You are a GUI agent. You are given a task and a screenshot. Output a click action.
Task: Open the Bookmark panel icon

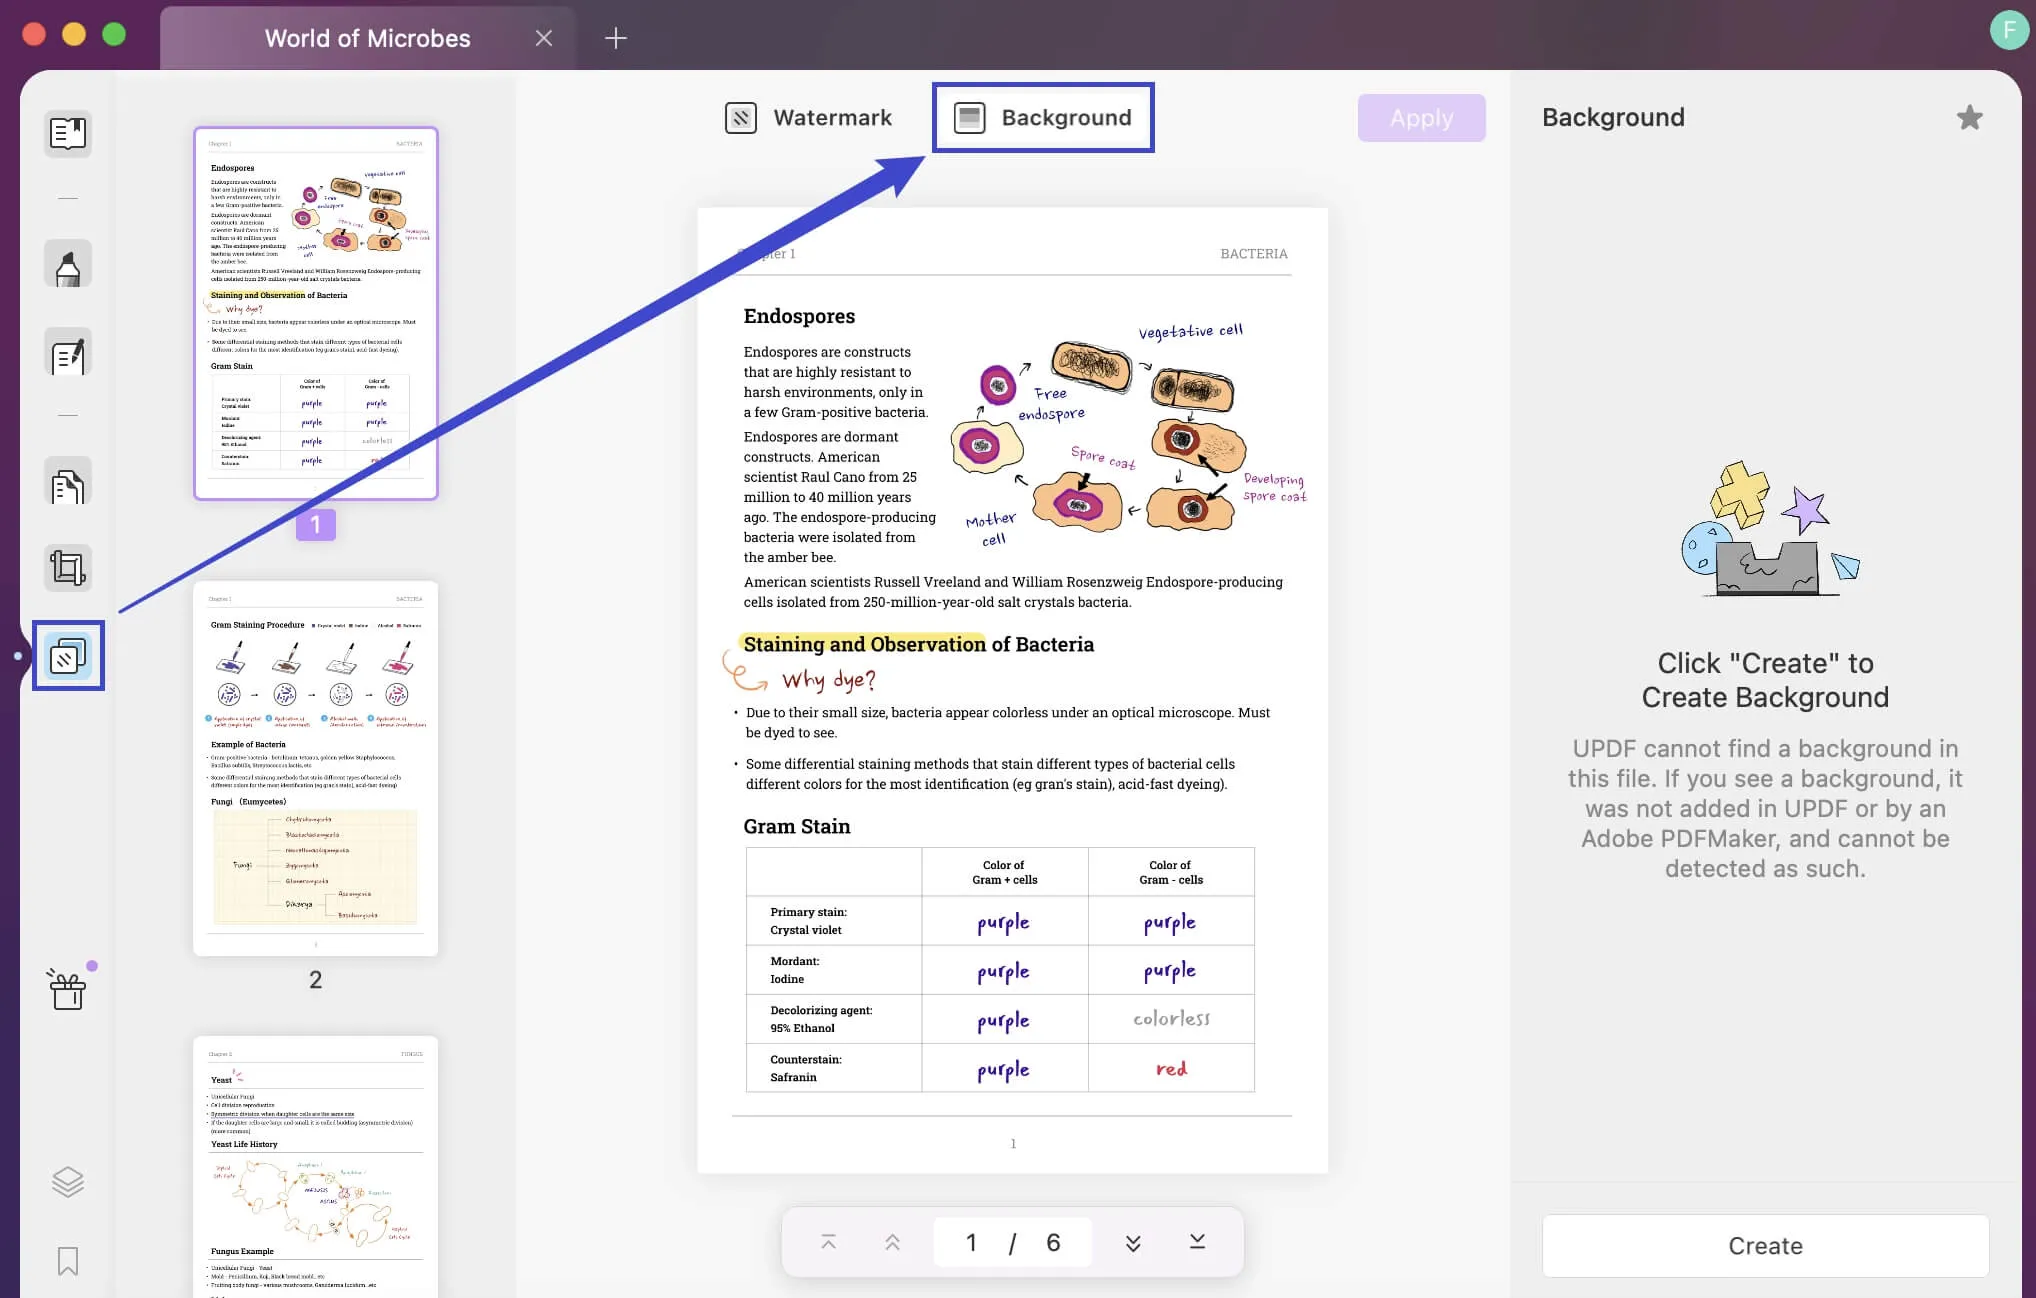(68, 1260)
